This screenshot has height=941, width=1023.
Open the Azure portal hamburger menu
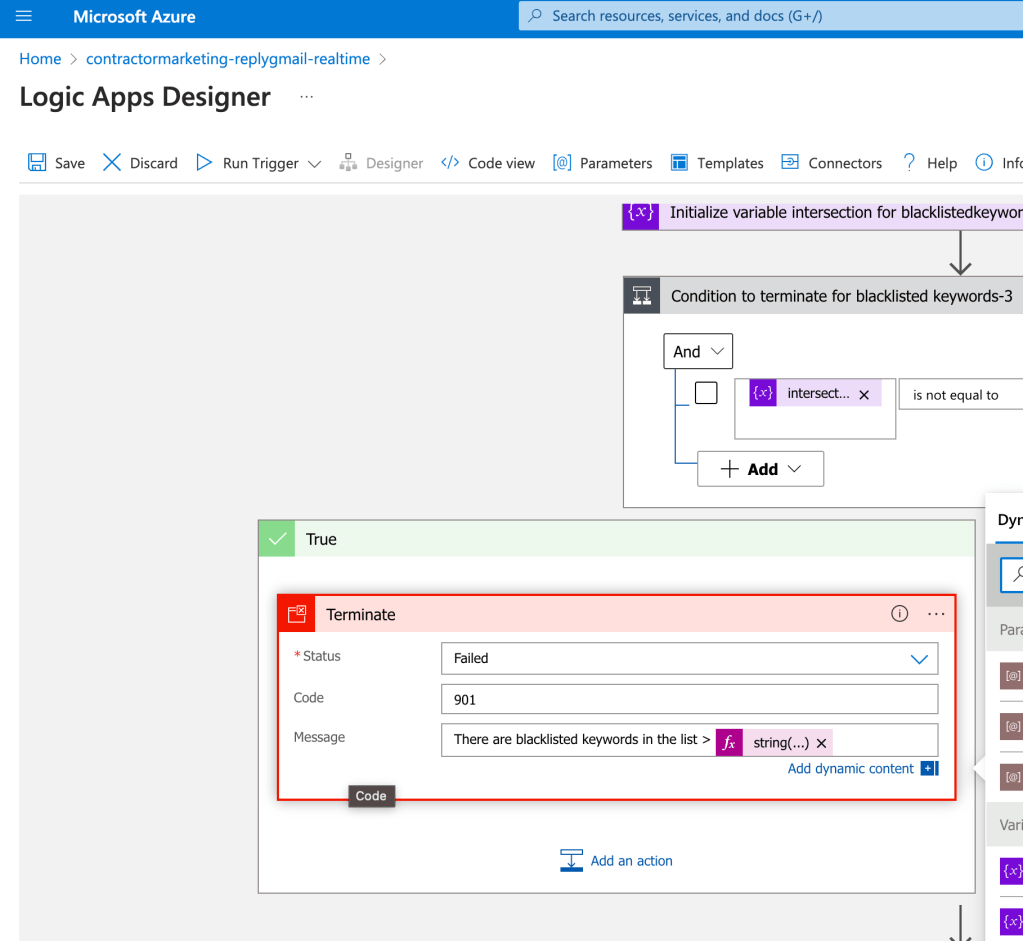[23, 16]
